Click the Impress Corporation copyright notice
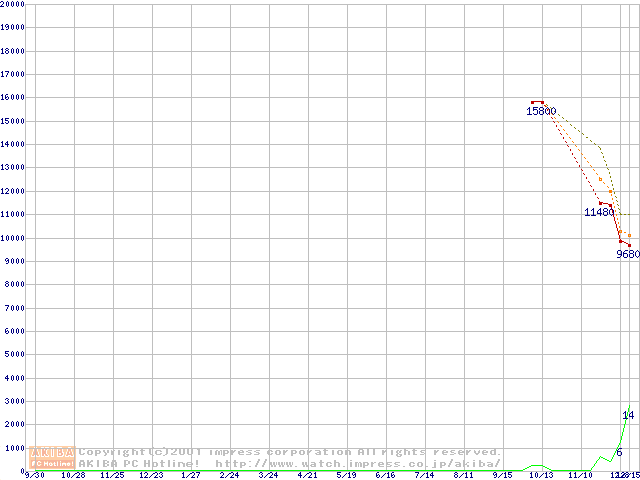This screenshot has height=480, width=640. pos(290,451)
